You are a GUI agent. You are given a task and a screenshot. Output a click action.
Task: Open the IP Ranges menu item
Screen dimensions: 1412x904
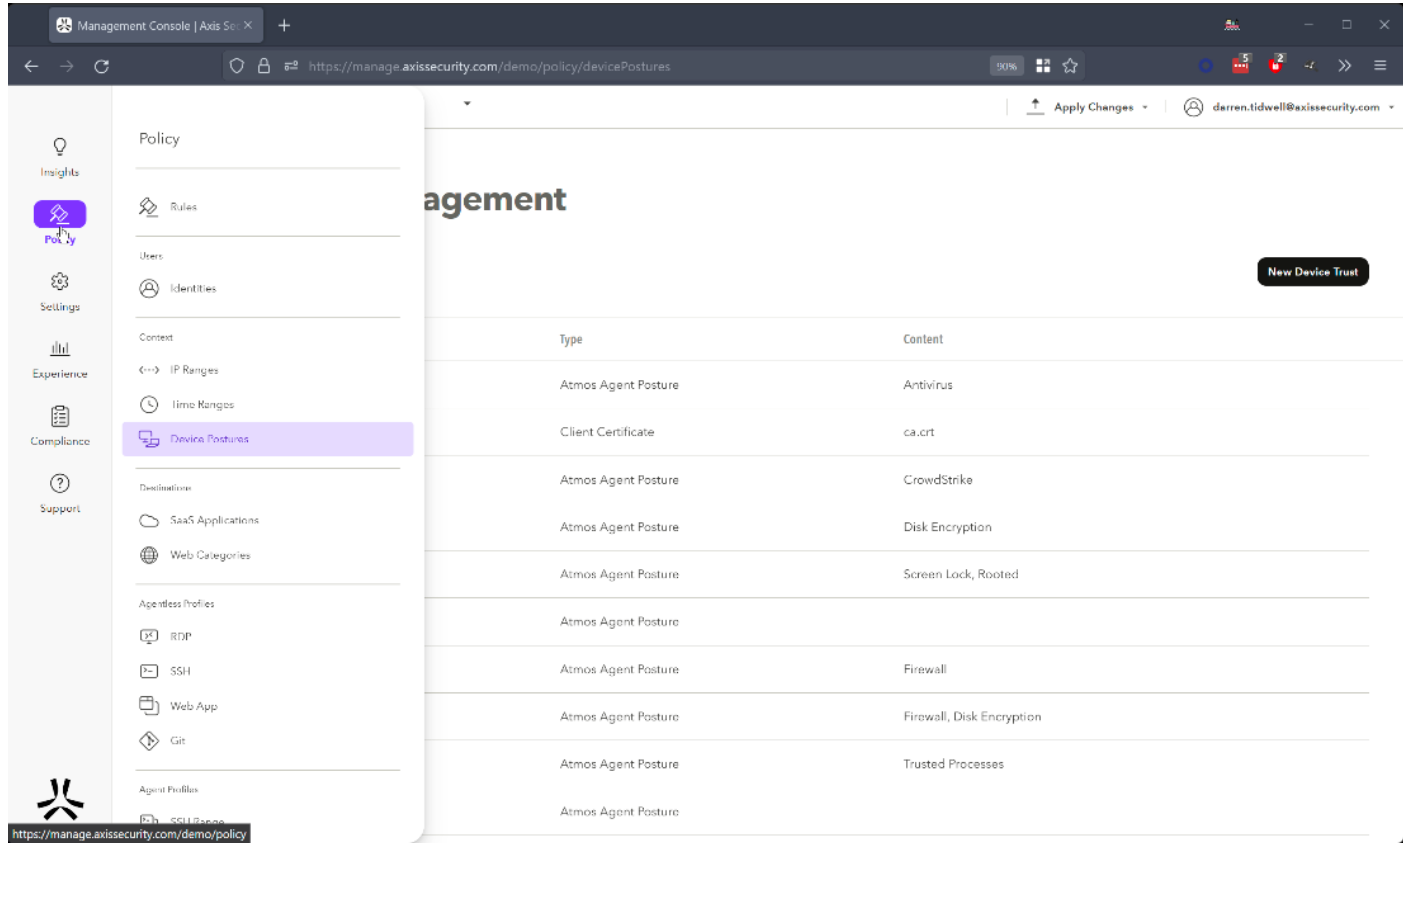[268, 370]
